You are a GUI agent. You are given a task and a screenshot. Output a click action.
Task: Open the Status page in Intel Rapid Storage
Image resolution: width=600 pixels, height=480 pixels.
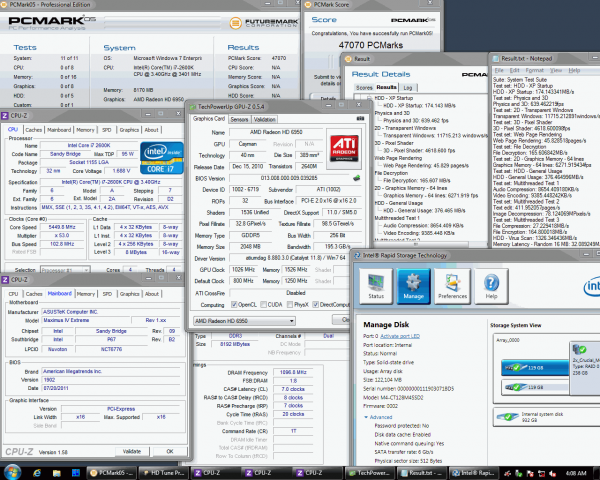tap(377, 285)
